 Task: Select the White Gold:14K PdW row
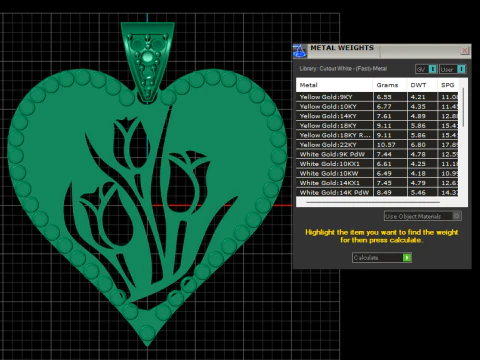tap(377, 192)
